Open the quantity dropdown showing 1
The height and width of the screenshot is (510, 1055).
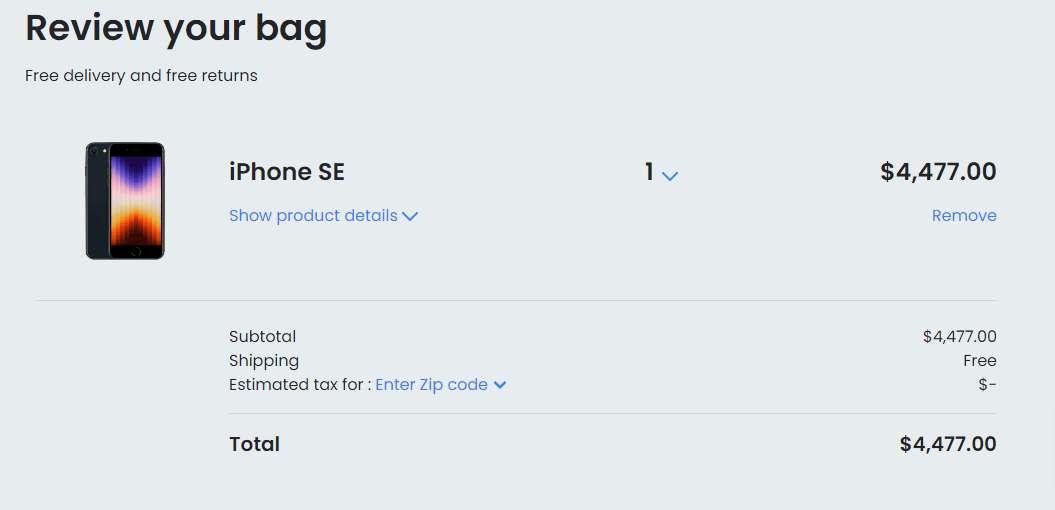[660, 173]
